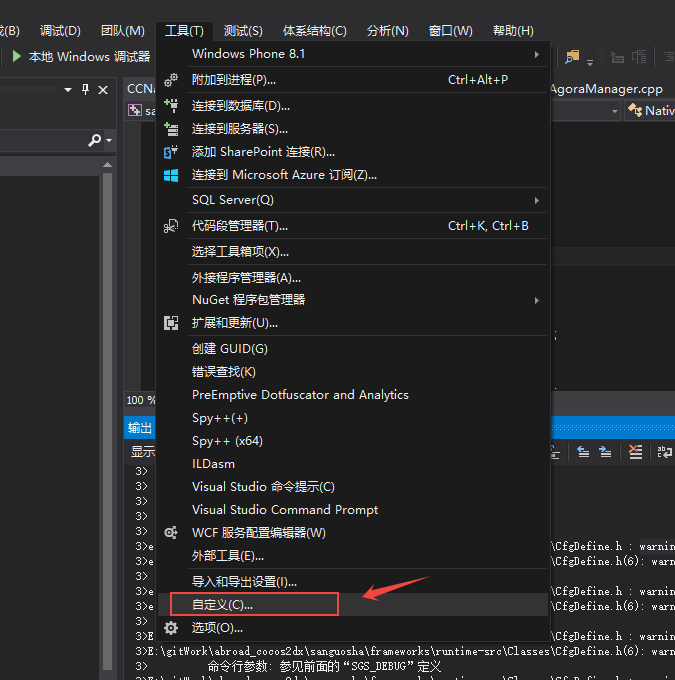Open the 分析(N) menu
This screenshot has width=675, height=680.
tap(388, 31)
